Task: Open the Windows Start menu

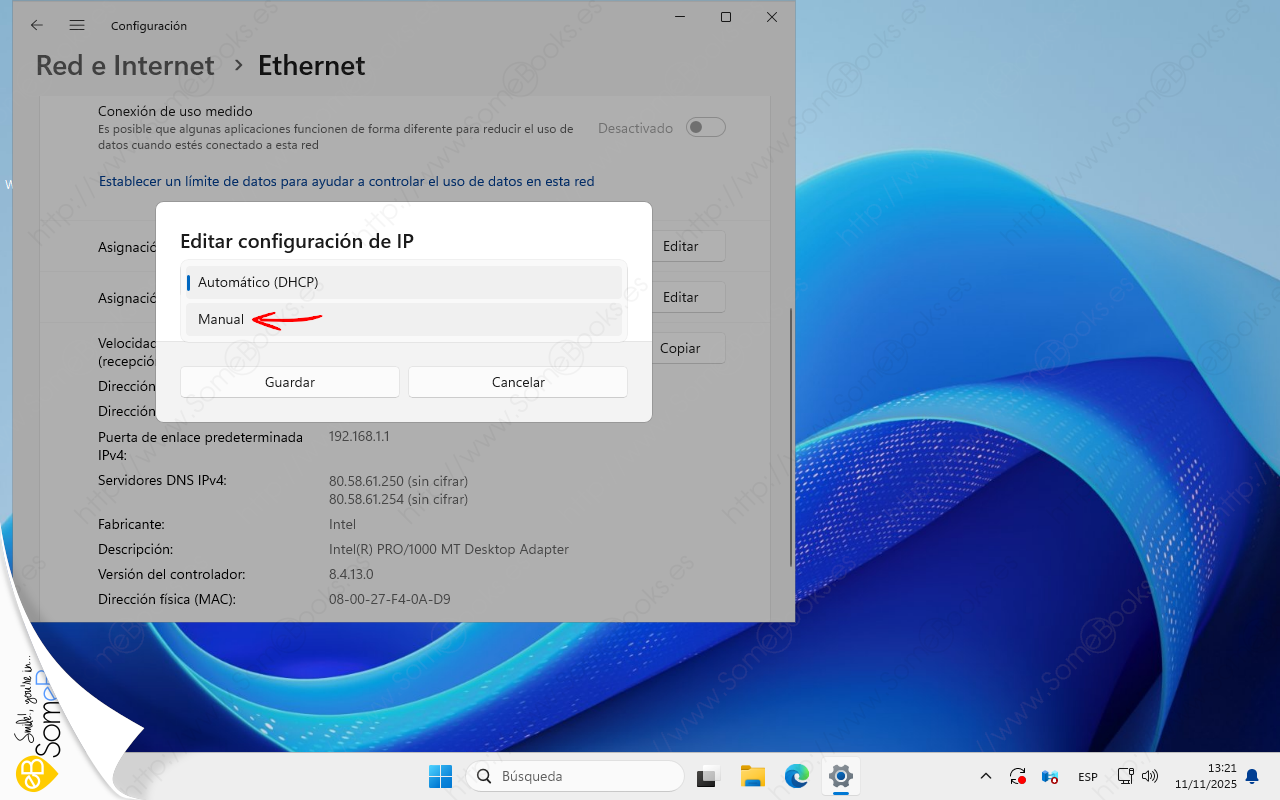Action: pyautogui.click(x=440, y=776)
